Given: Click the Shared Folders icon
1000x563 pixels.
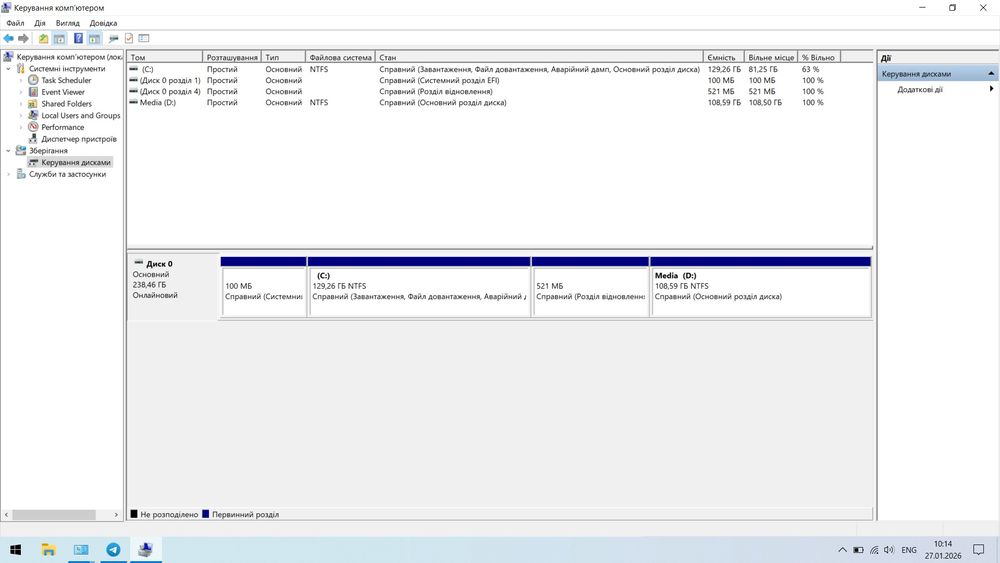Looking at the screenshot, I should 33,104.
